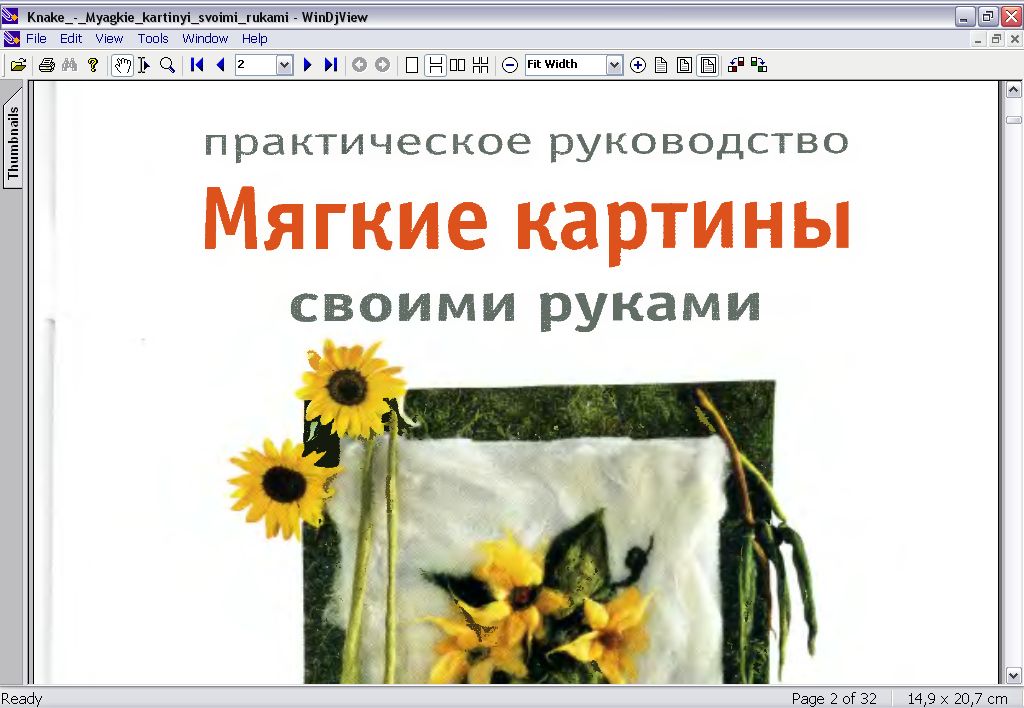
Task: Switch to continuous facing pages layout
Action: [x=481, y=65]
